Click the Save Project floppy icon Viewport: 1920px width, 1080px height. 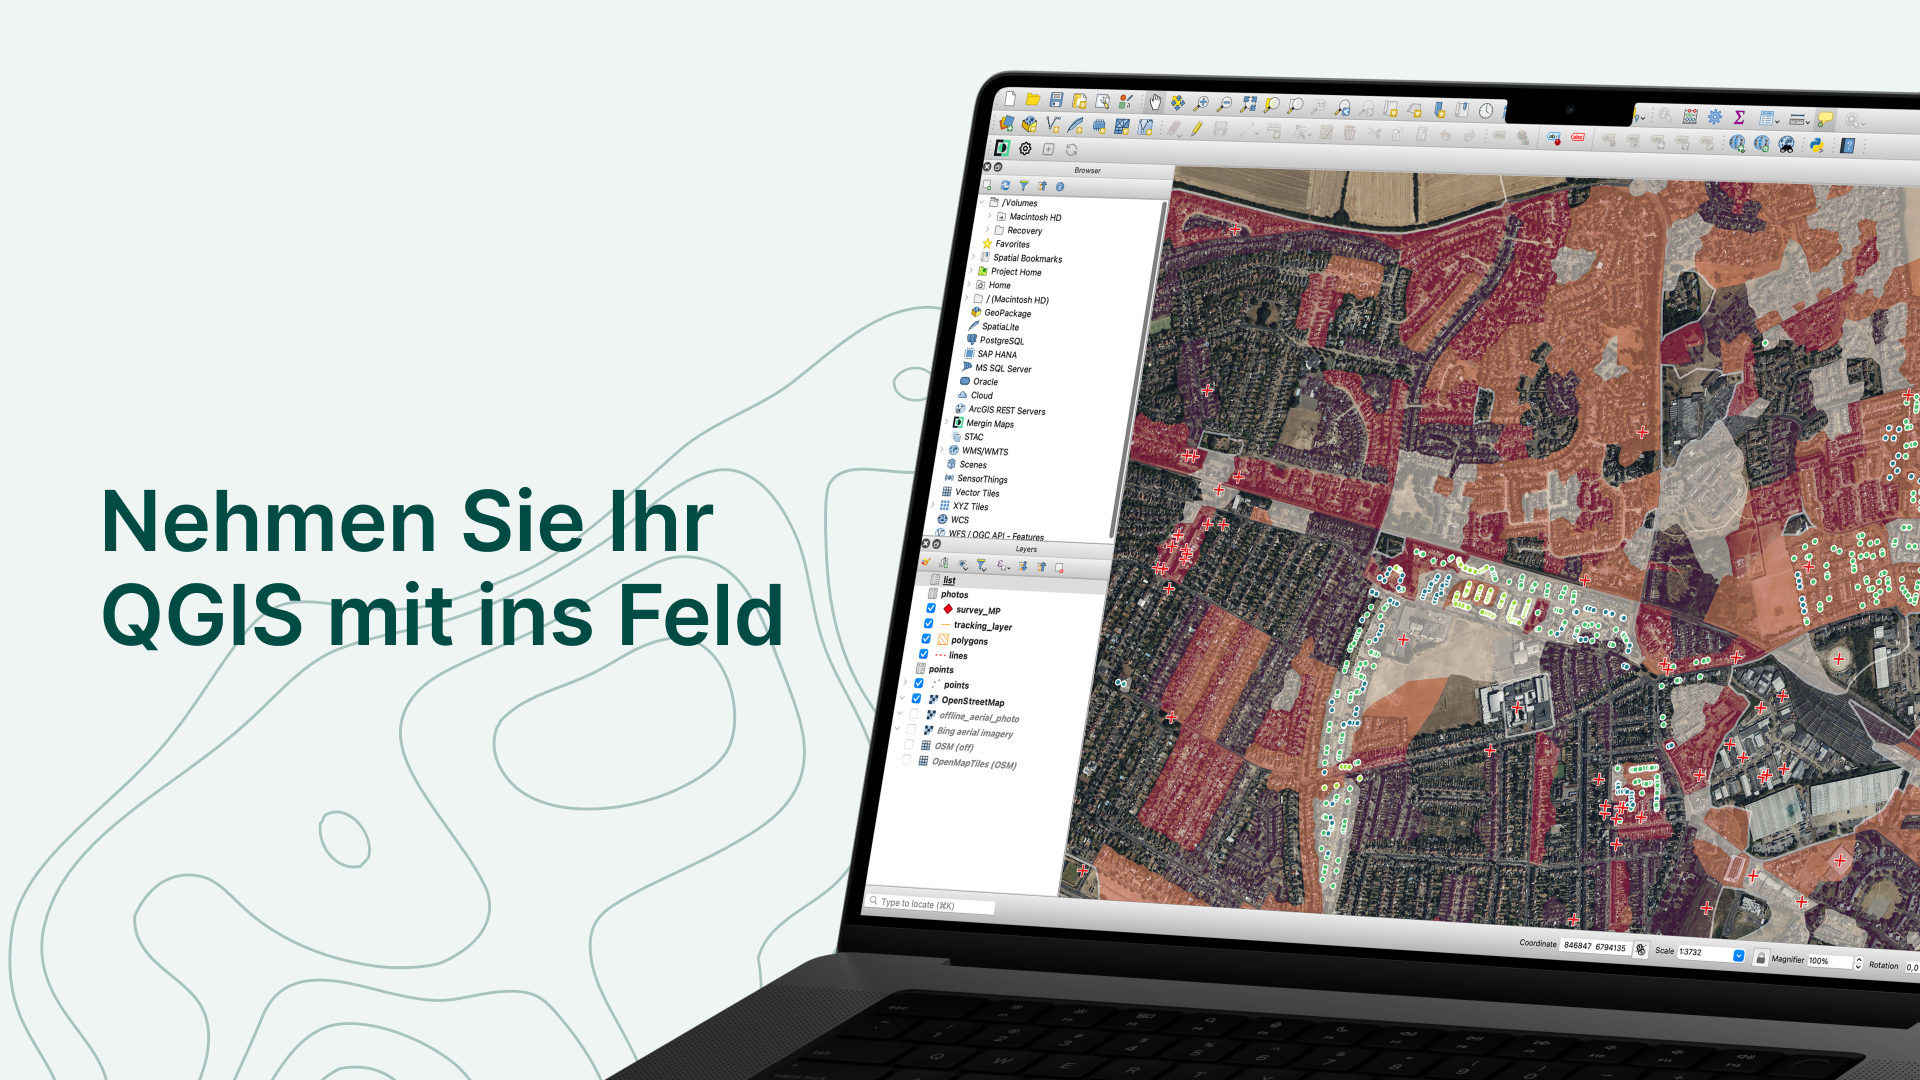(1056, 100)
